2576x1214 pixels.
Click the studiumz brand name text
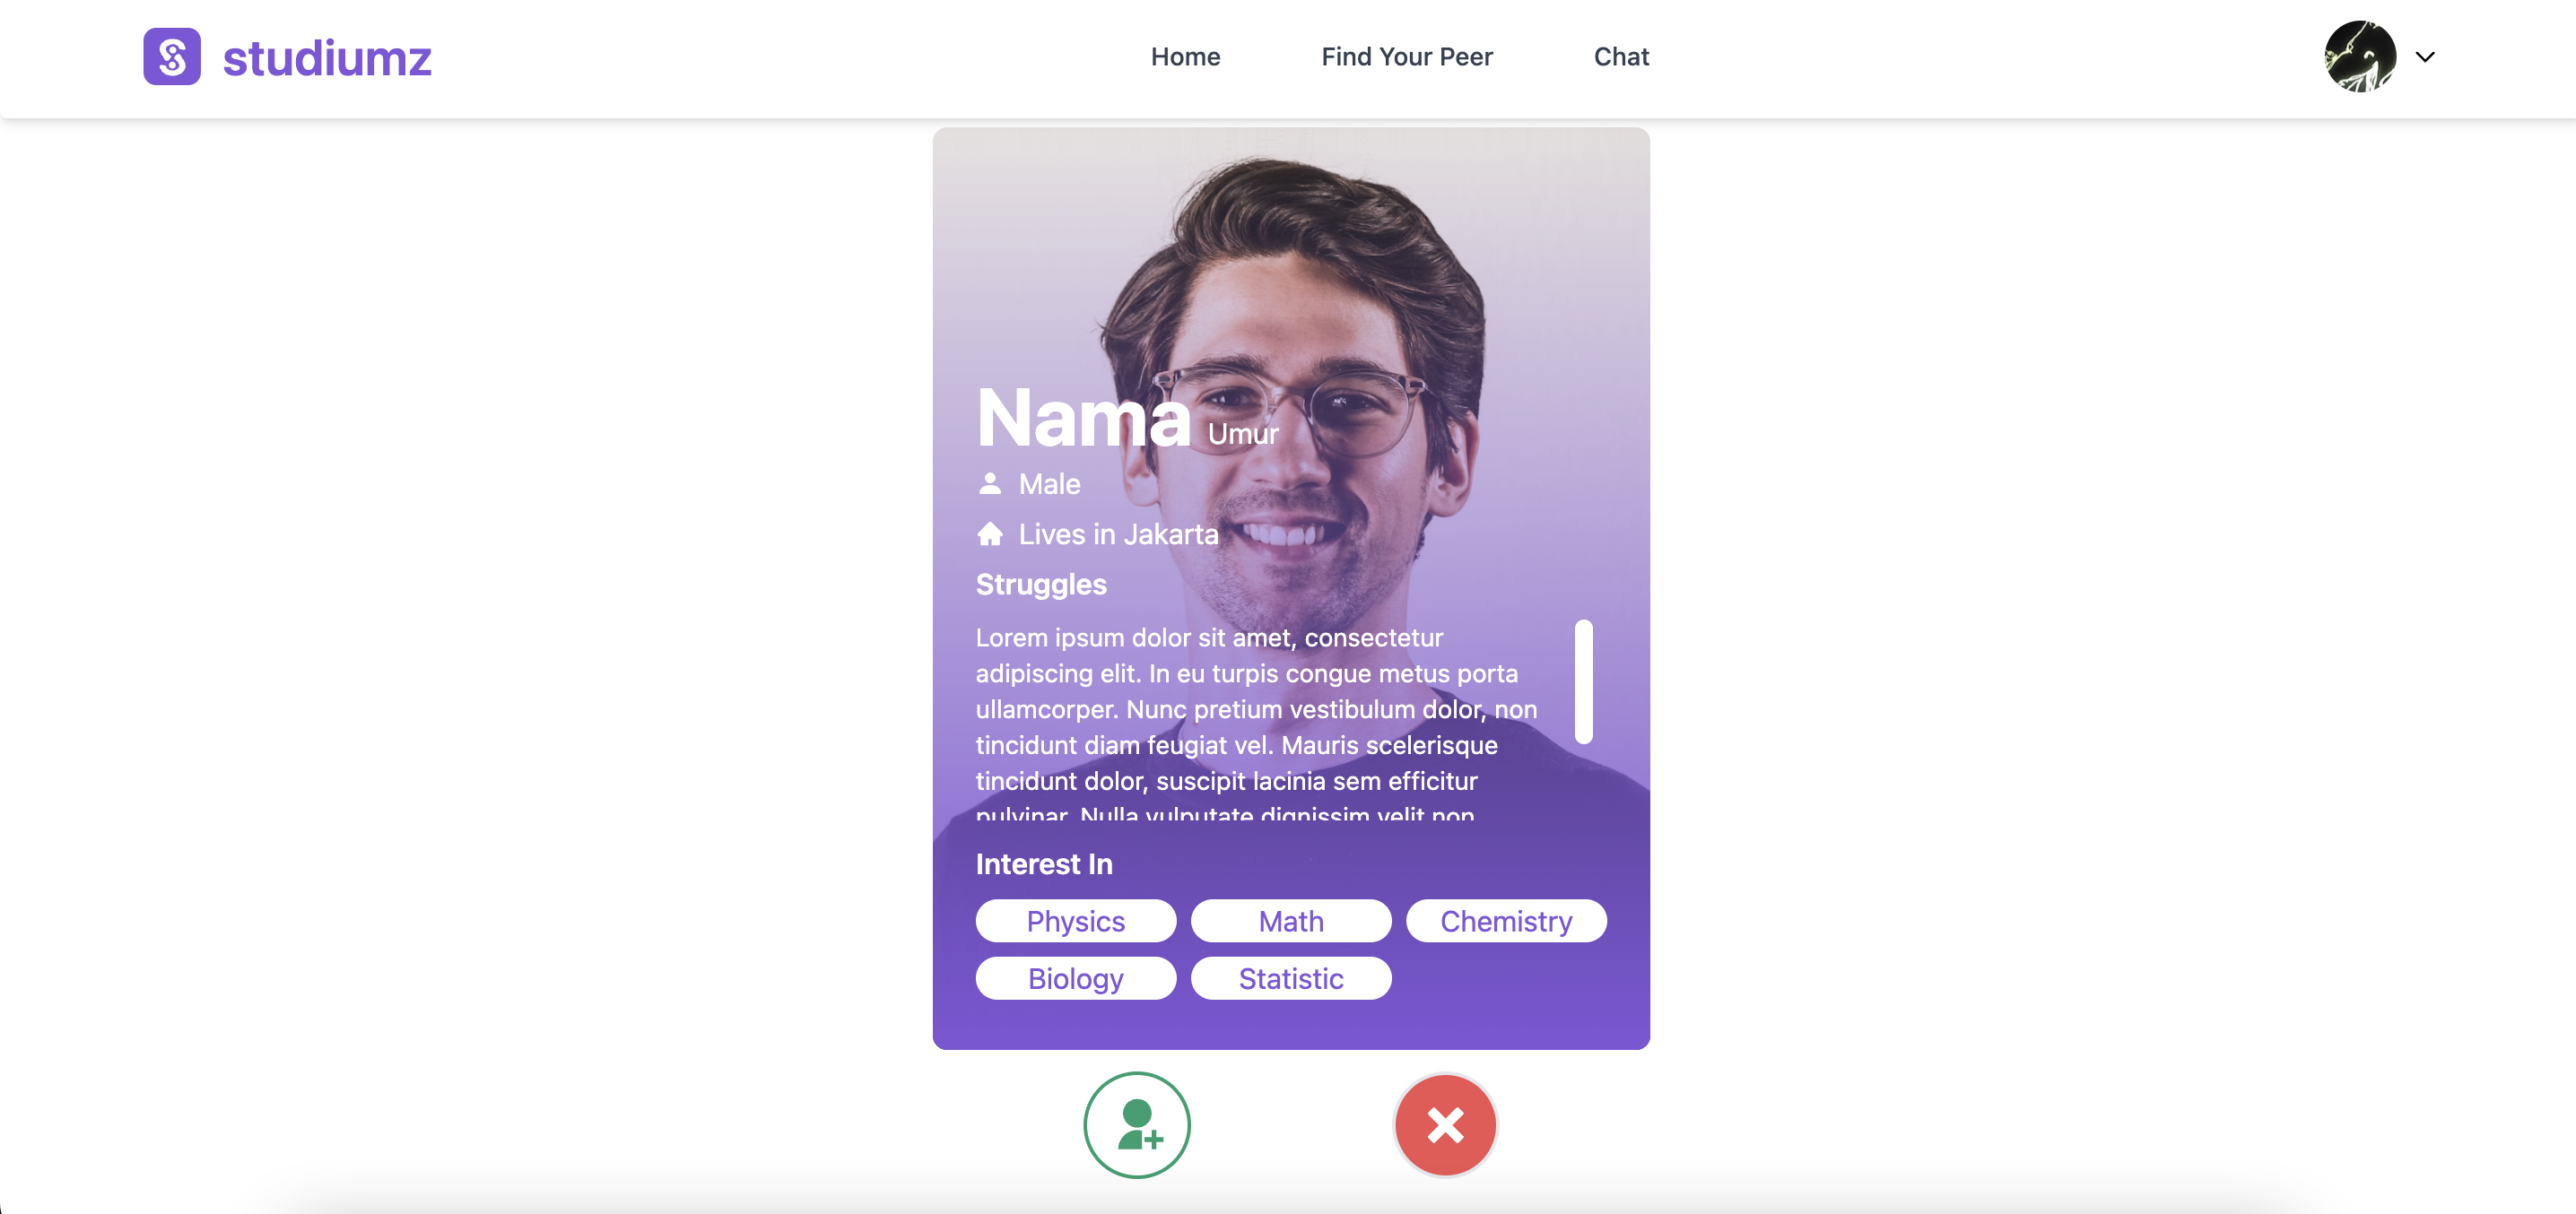(327, 57)
